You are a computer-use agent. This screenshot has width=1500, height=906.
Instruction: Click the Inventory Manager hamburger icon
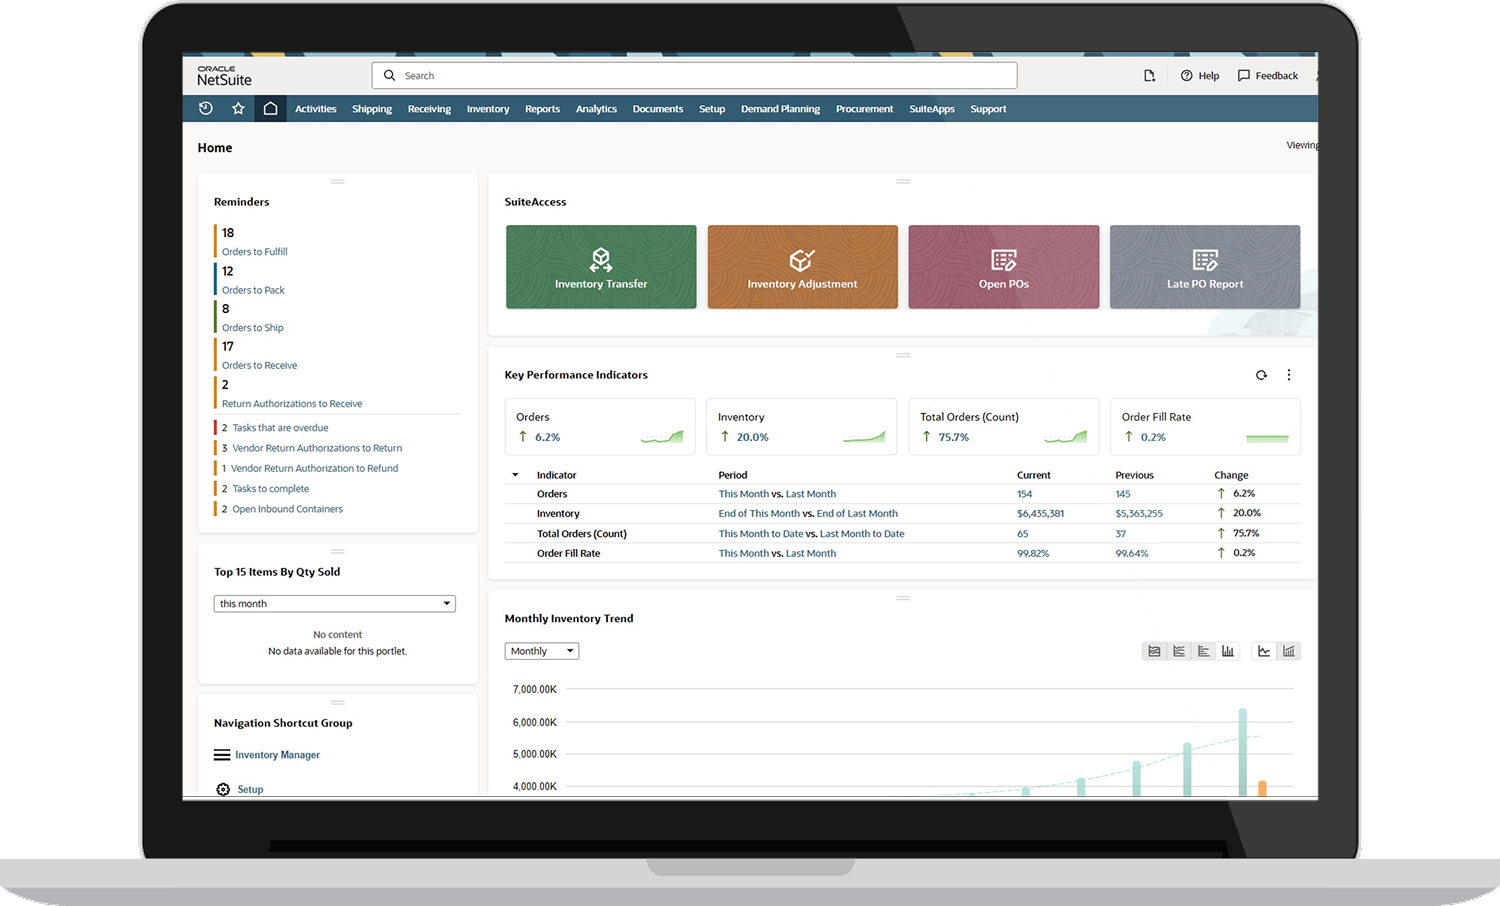pos(222,755)
